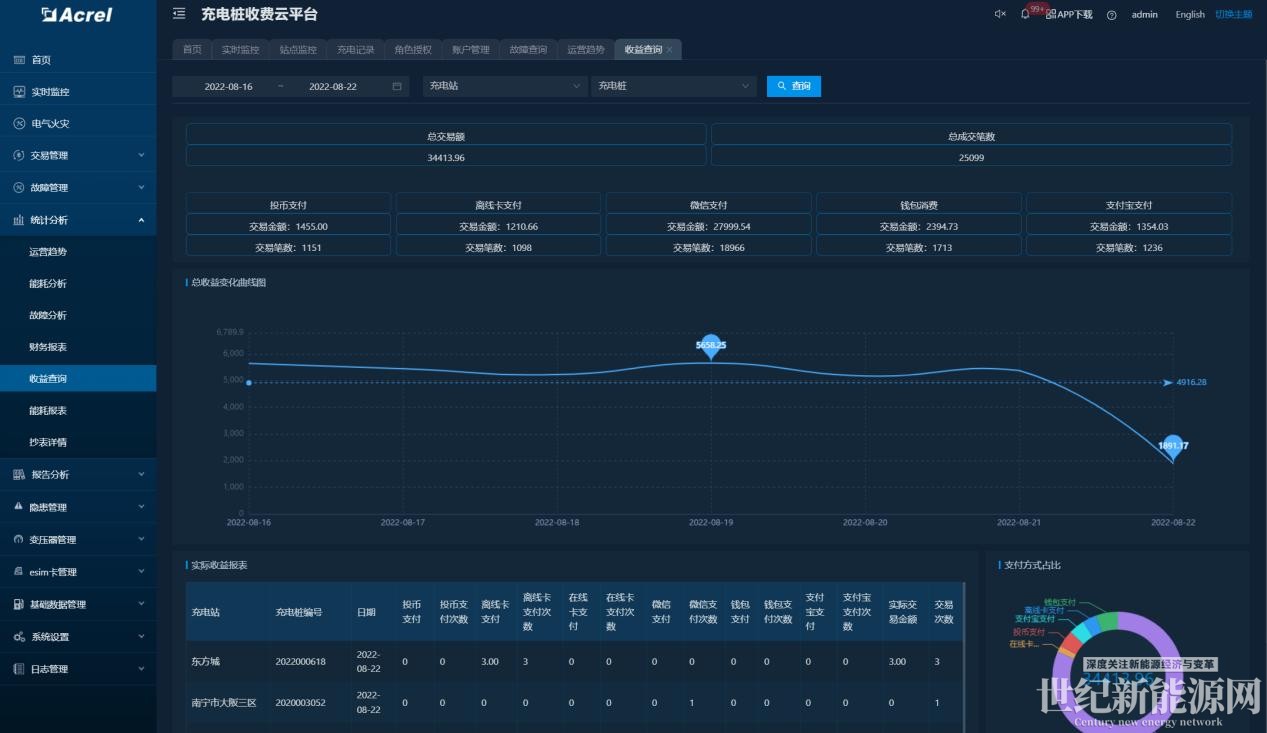Click the 切换主题 theme link
Screen dimensions: 1267x733
click(x=1233, y=15)
